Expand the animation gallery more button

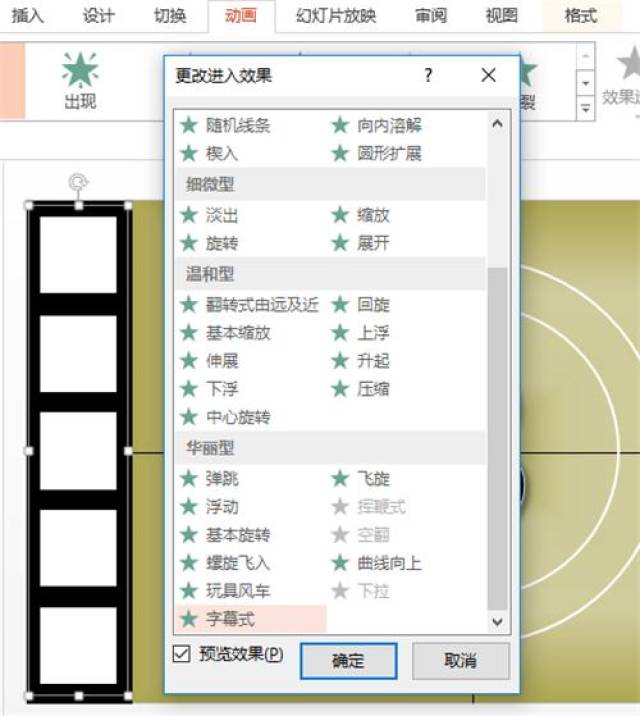tap(585, 108)
